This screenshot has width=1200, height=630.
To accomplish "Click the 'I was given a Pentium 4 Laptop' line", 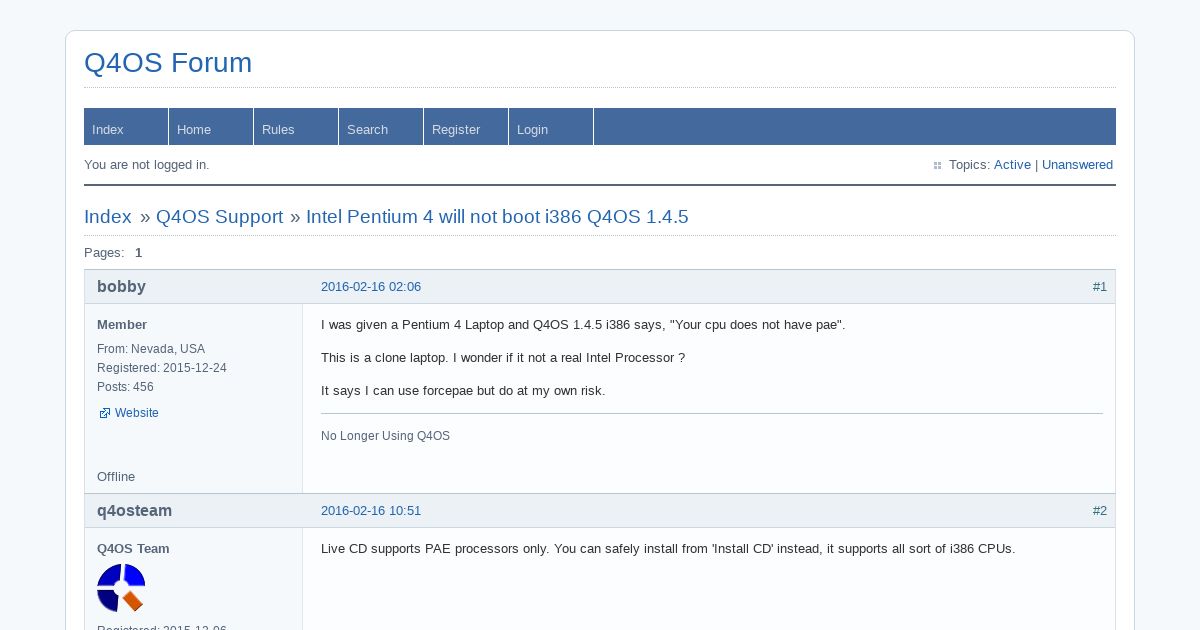I will pos(583,325).
